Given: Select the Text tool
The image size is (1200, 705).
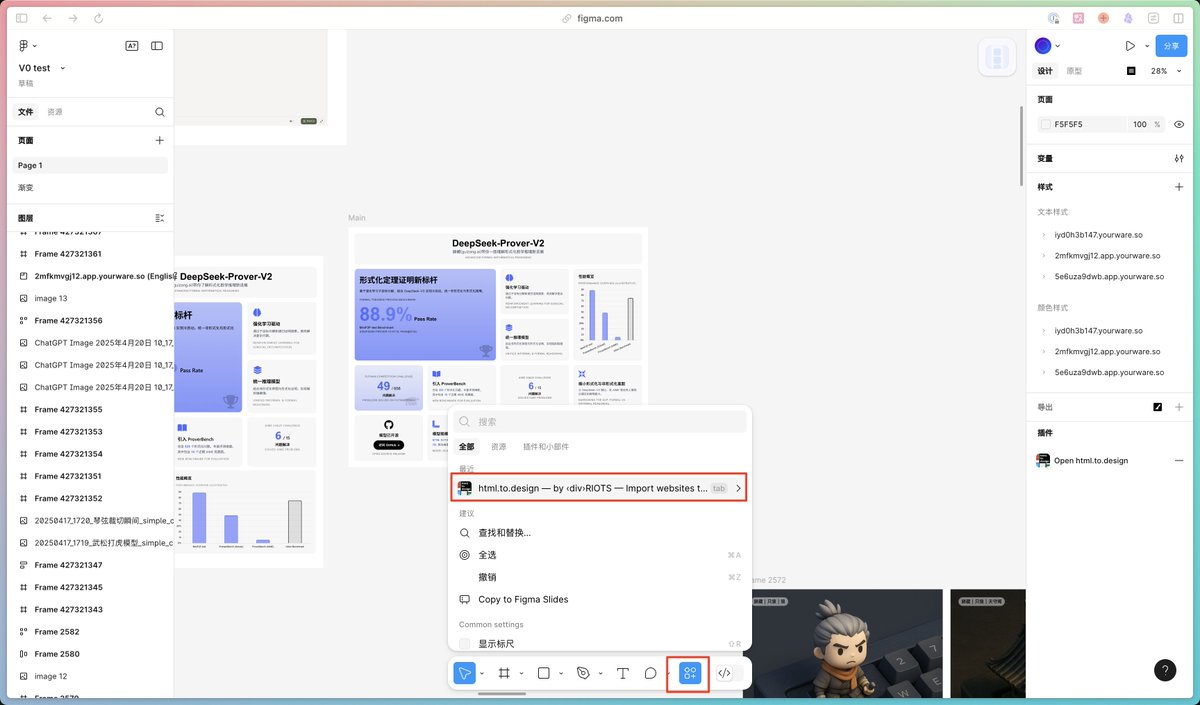Looking at the screenshot, I should [x=623, y=673].
